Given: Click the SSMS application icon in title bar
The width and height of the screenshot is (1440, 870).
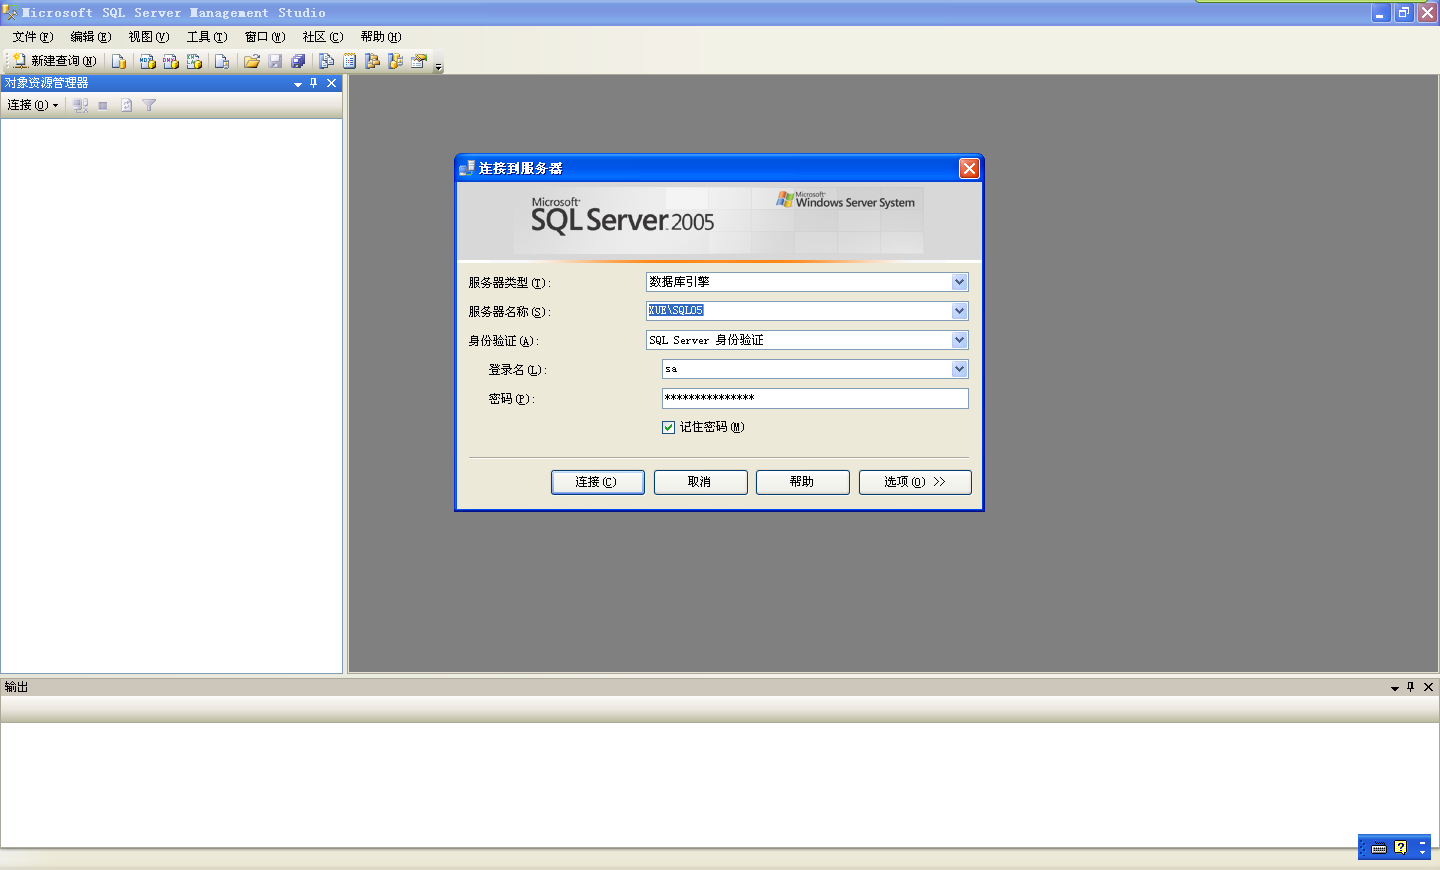Looking at the screenshot, I should tap(10, 13).
